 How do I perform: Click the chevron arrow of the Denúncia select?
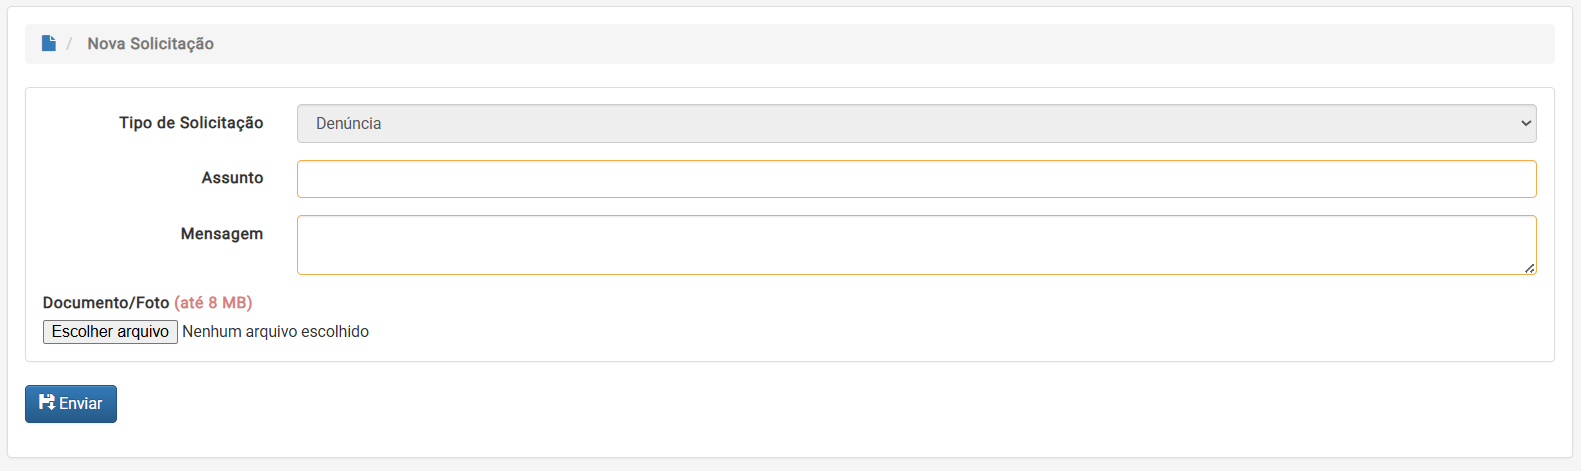click(1526, 124)
